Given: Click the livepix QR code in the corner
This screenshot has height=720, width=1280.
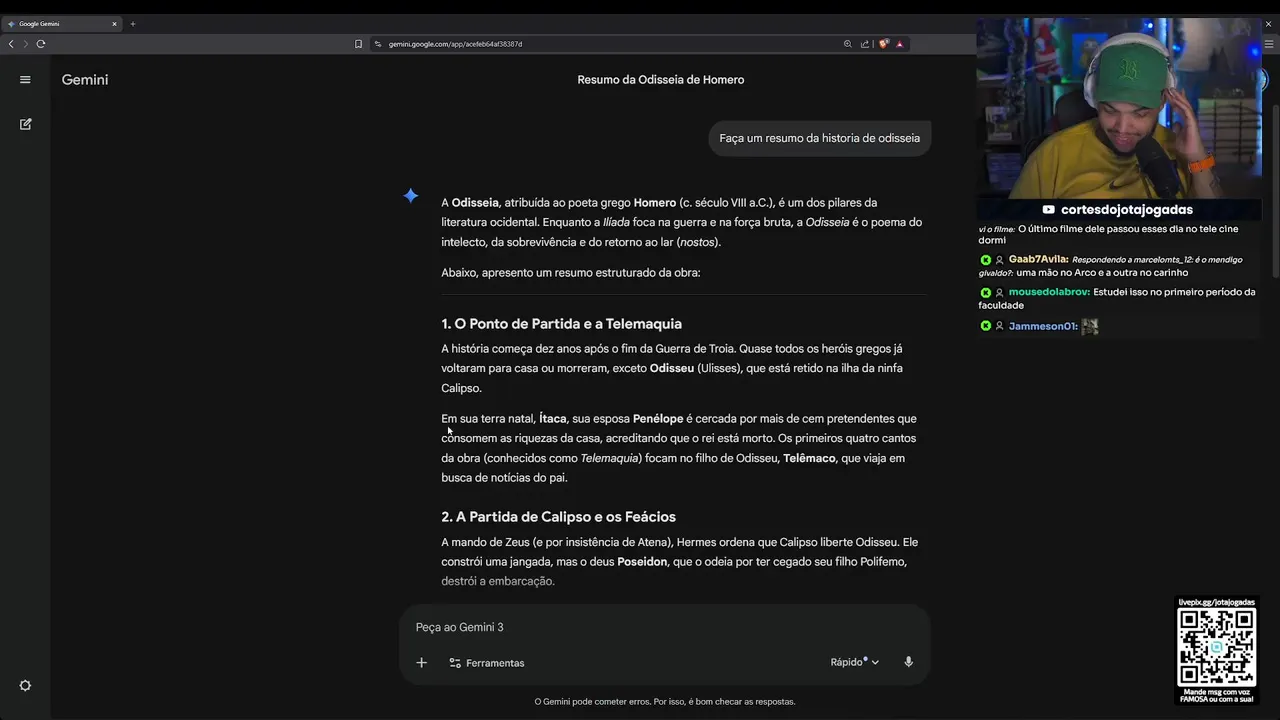Looking at the screenshot, I should [1216, 647].
